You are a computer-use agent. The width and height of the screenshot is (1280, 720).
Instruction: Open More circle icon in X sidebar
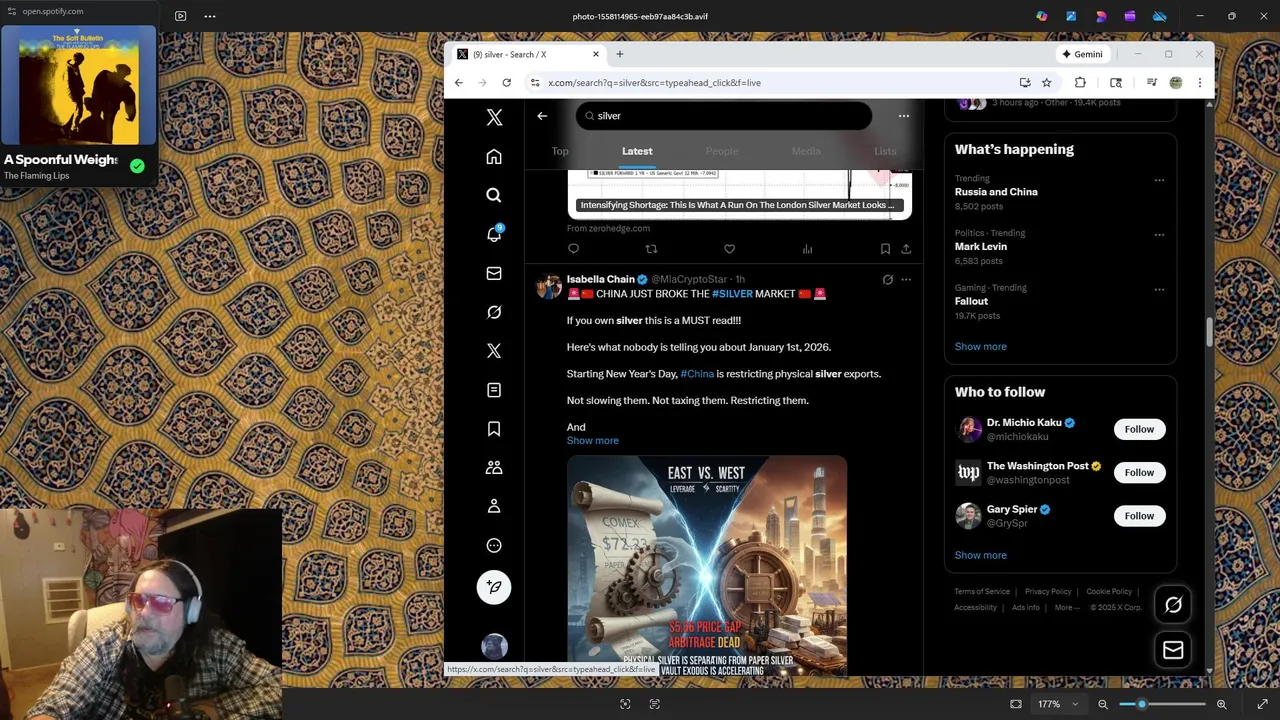coord(494,546)
